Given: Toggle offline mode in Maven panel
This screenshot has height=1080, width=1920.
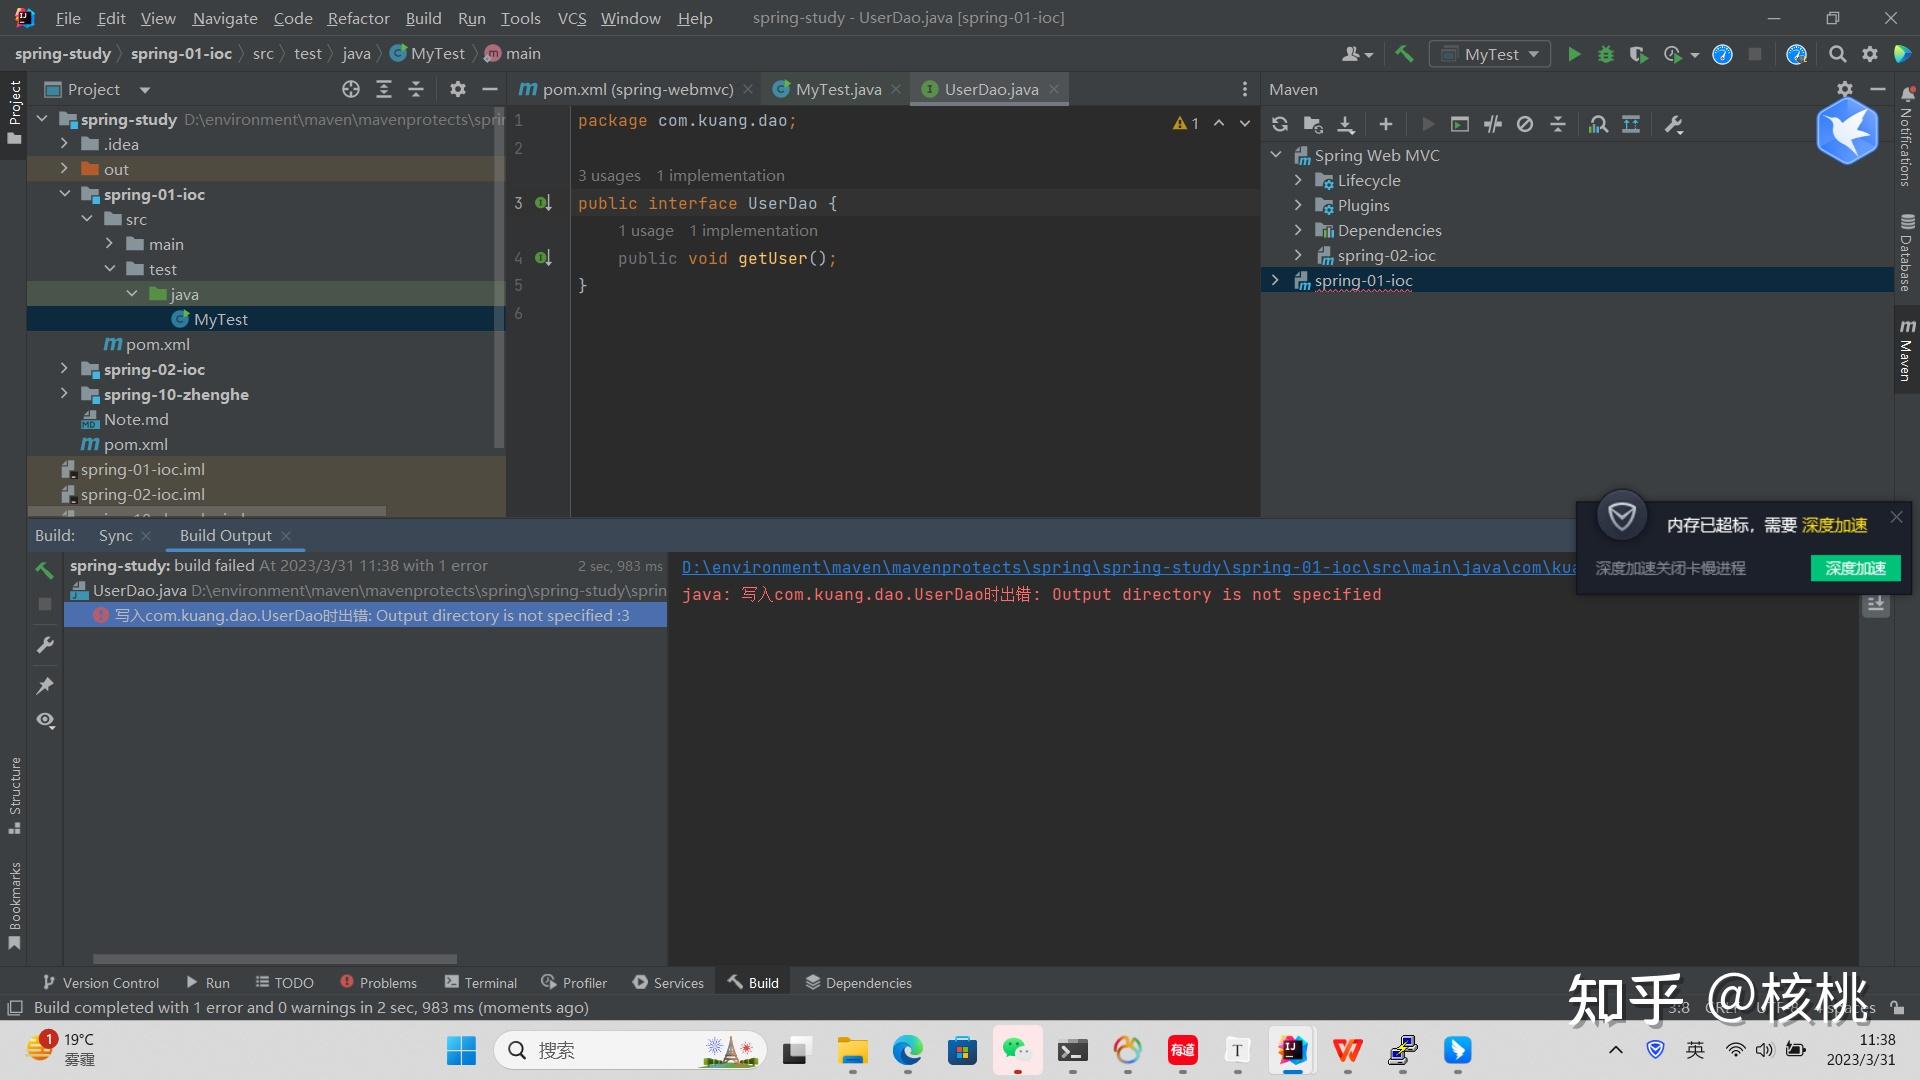Looking at the screenshot, I should (x=1527, y=124).
